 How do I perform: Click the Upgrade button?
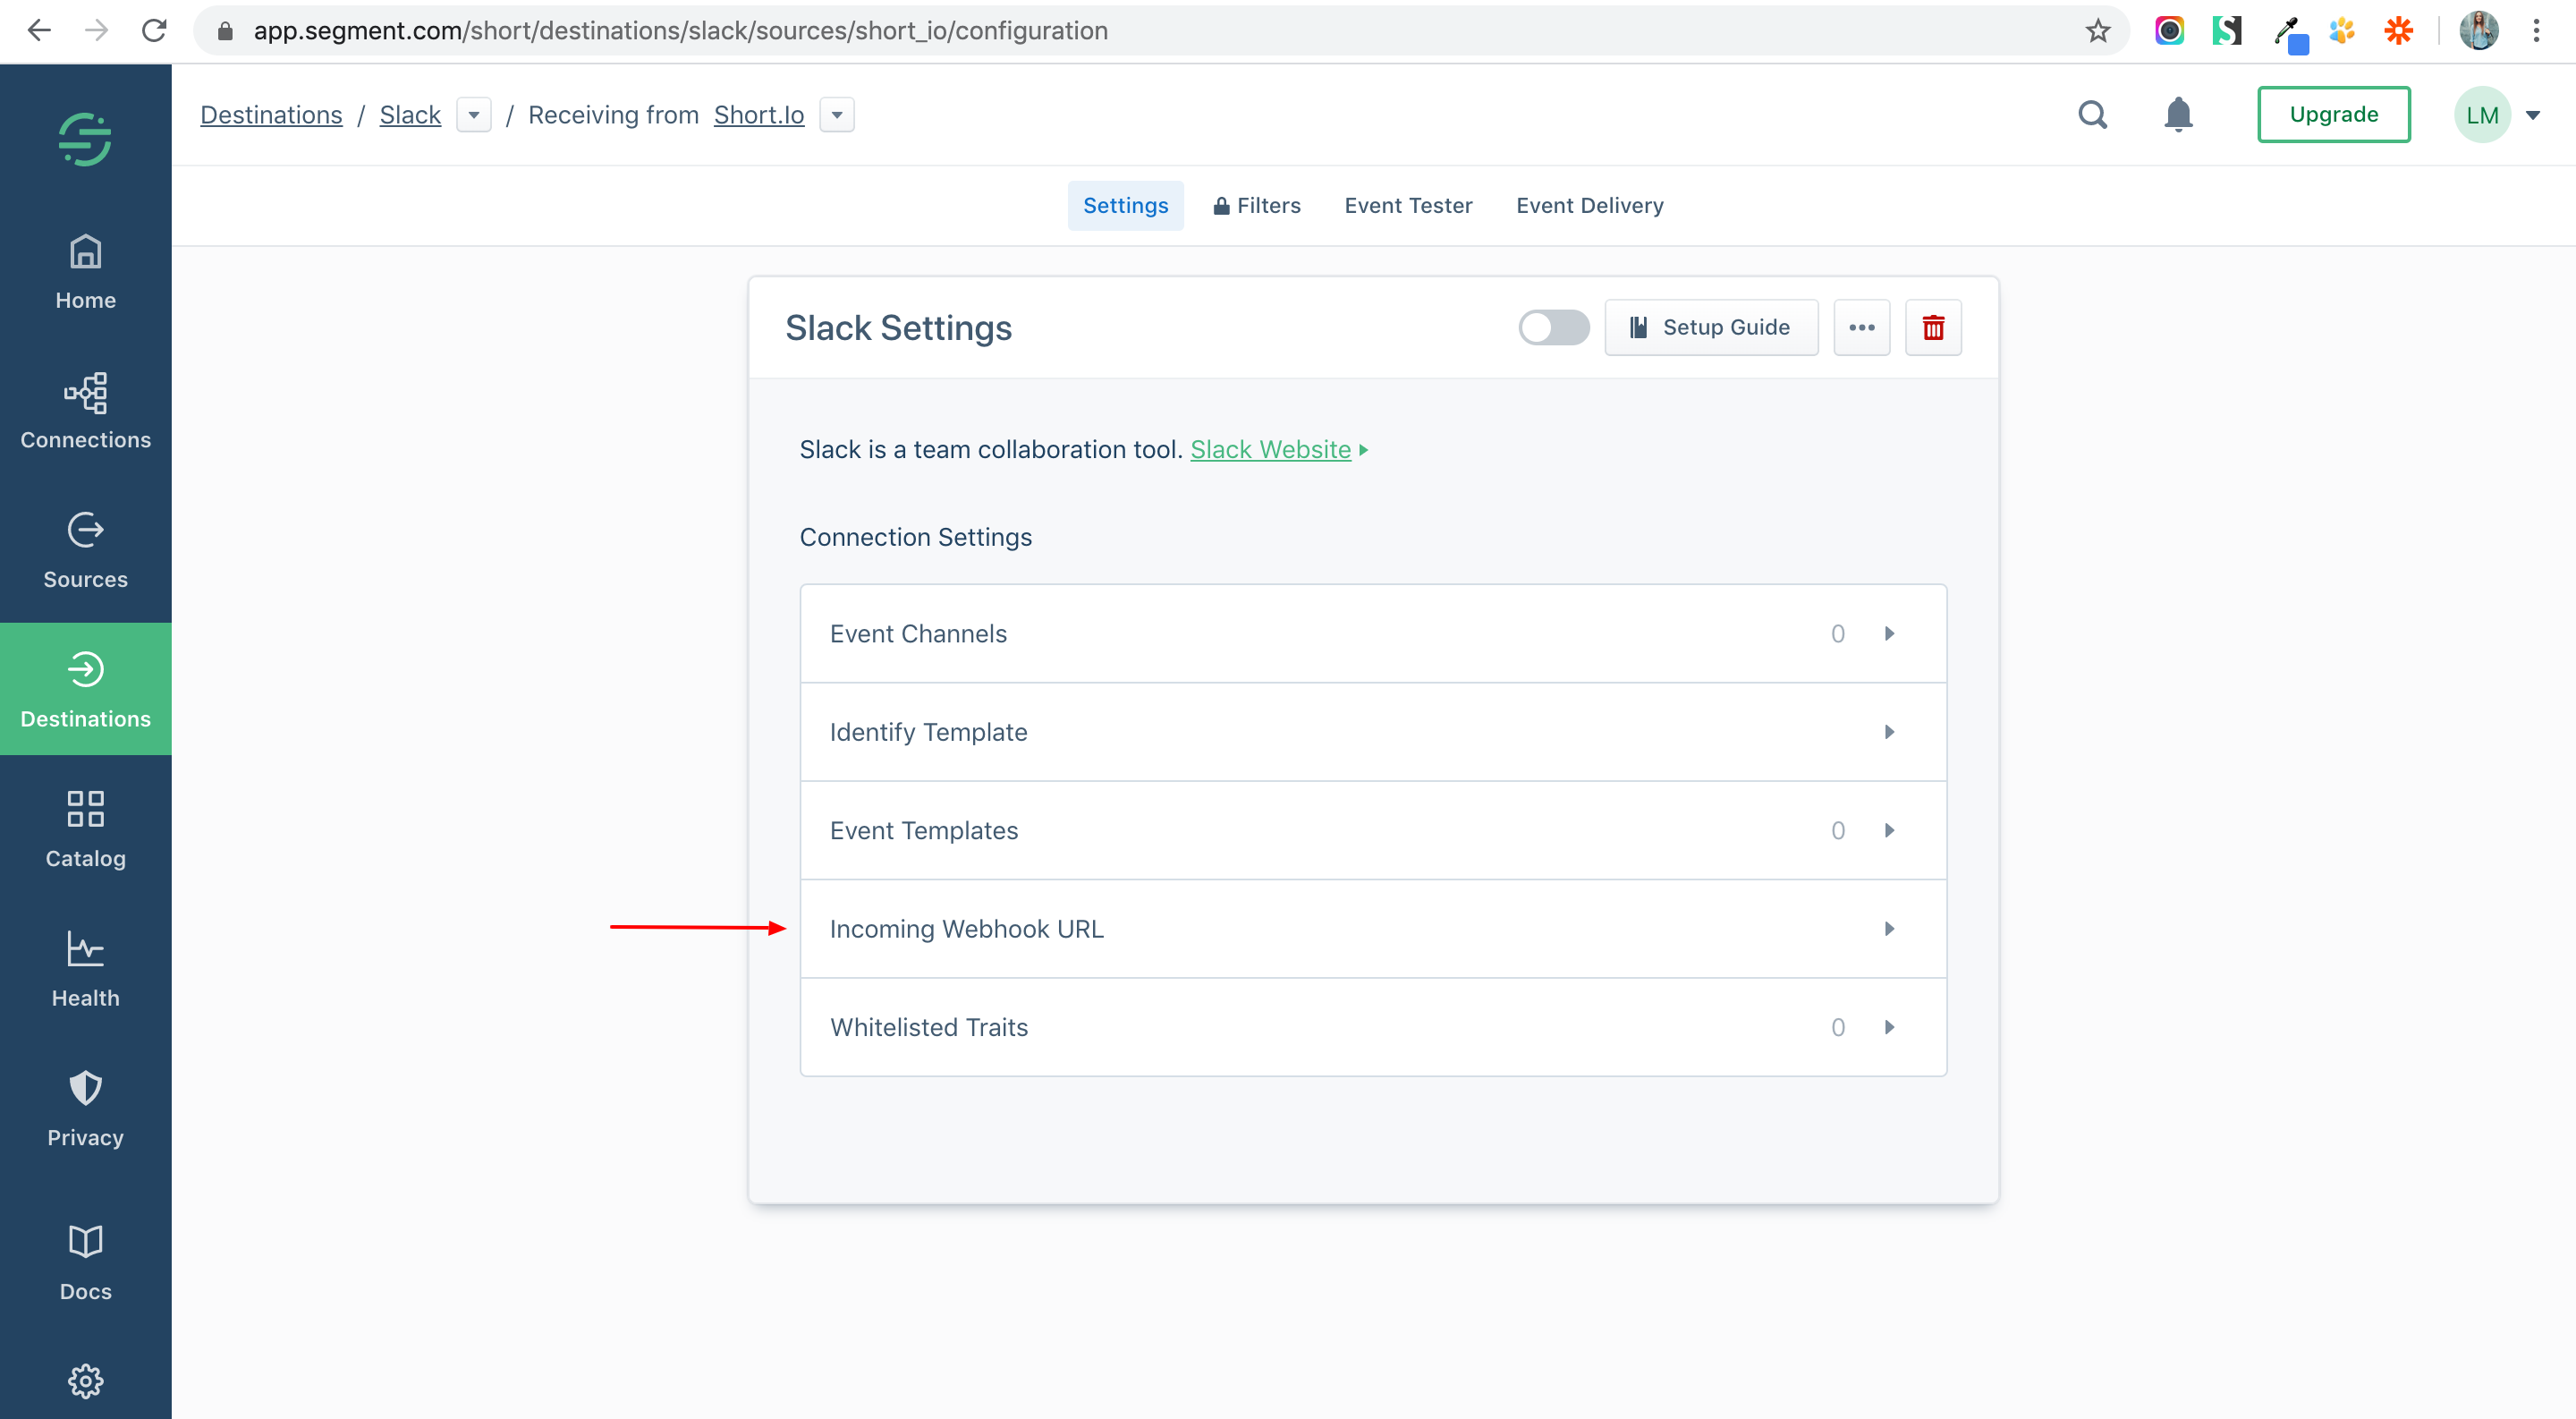click(x=2333, y=115)
